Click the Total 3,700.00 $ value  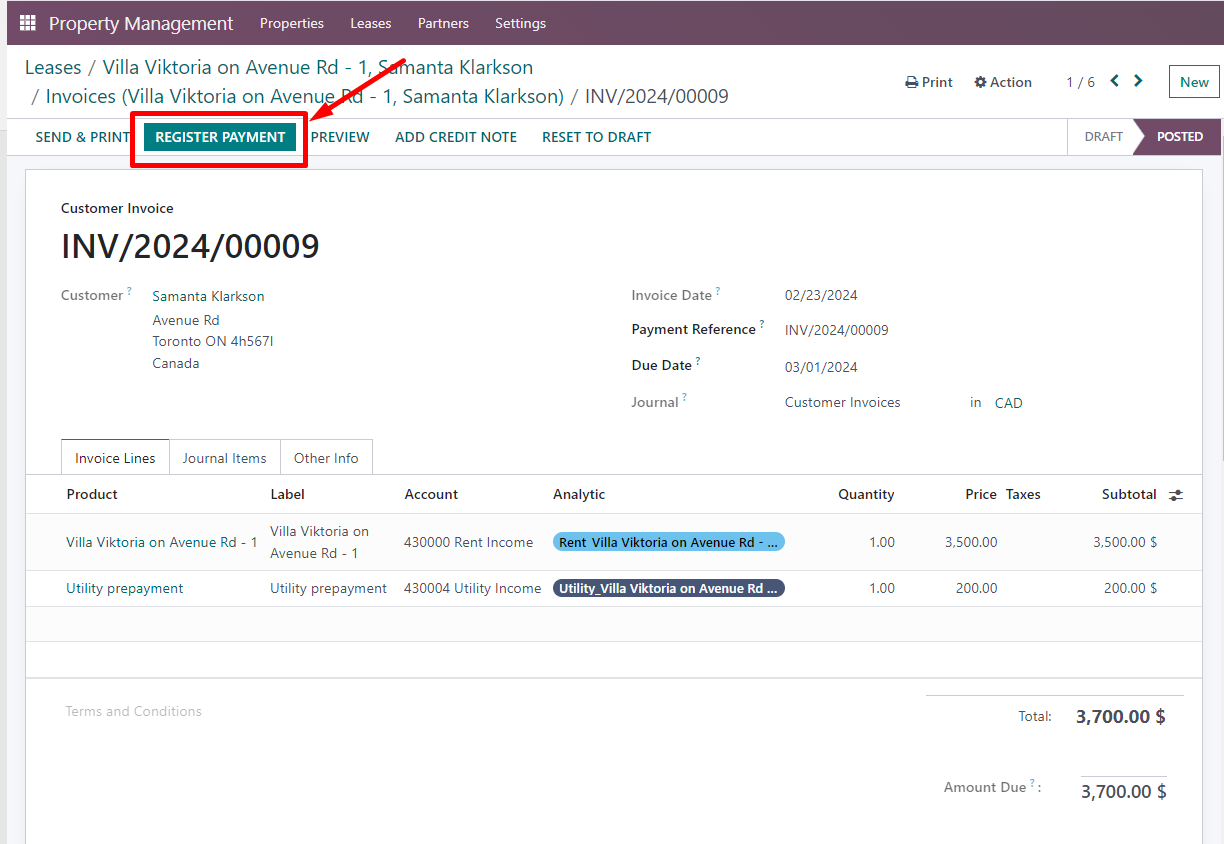point(1121,716)
